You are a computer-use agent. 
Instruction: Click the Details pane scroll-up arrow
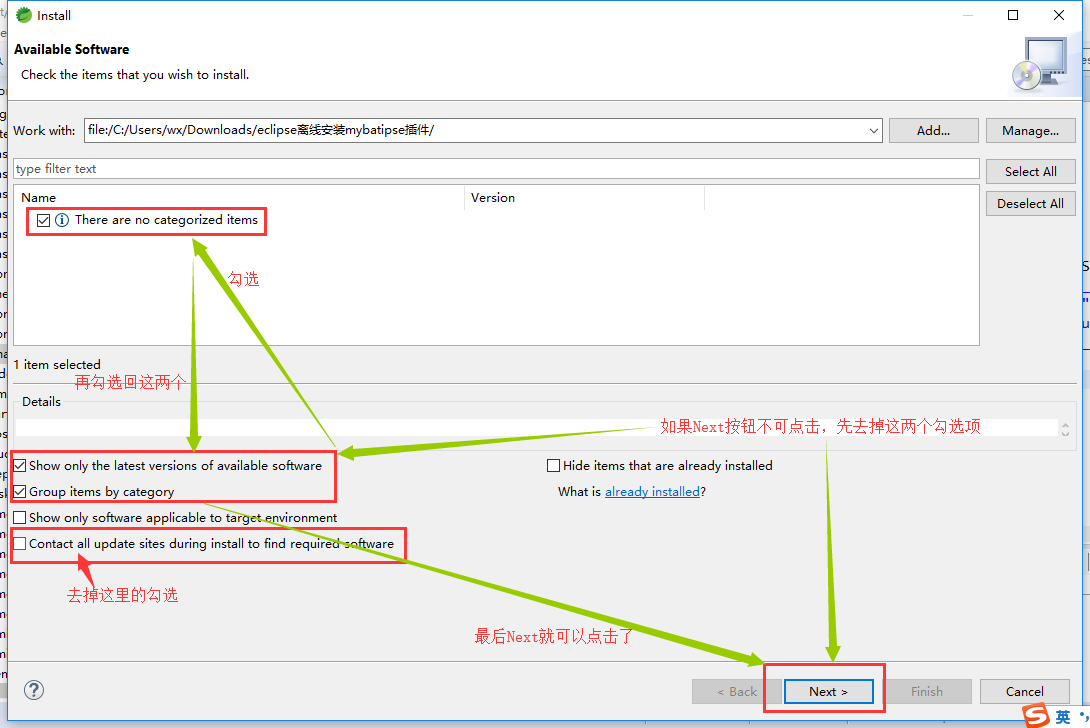click(x=1065, y=425)
